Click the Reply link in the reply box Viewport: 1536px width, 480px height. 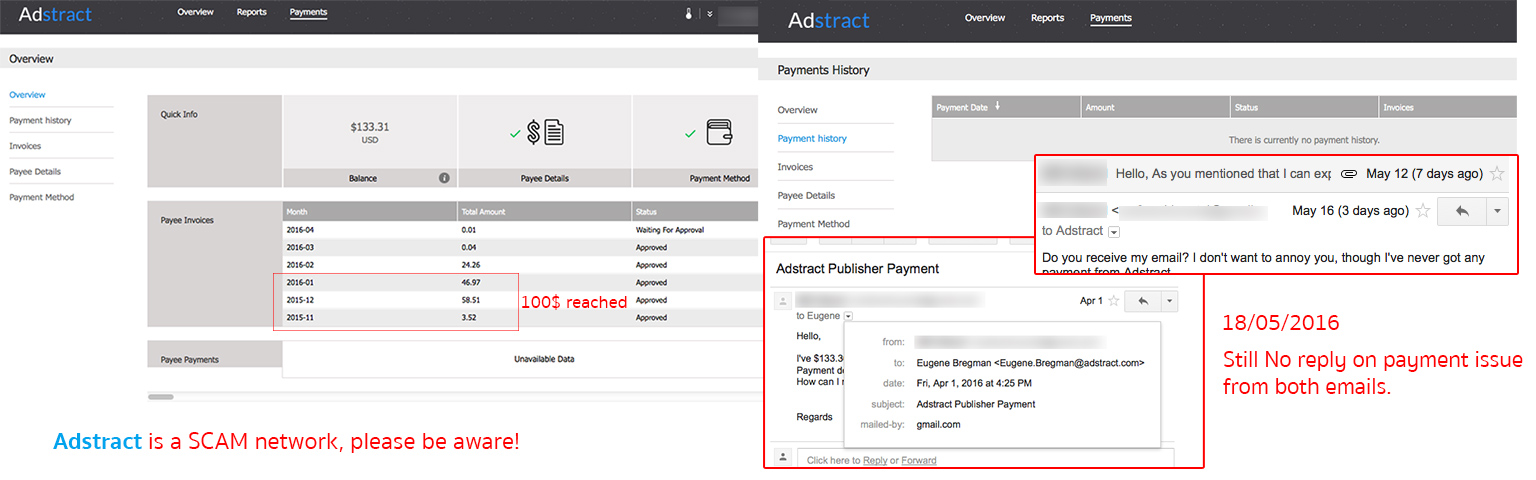875,460
